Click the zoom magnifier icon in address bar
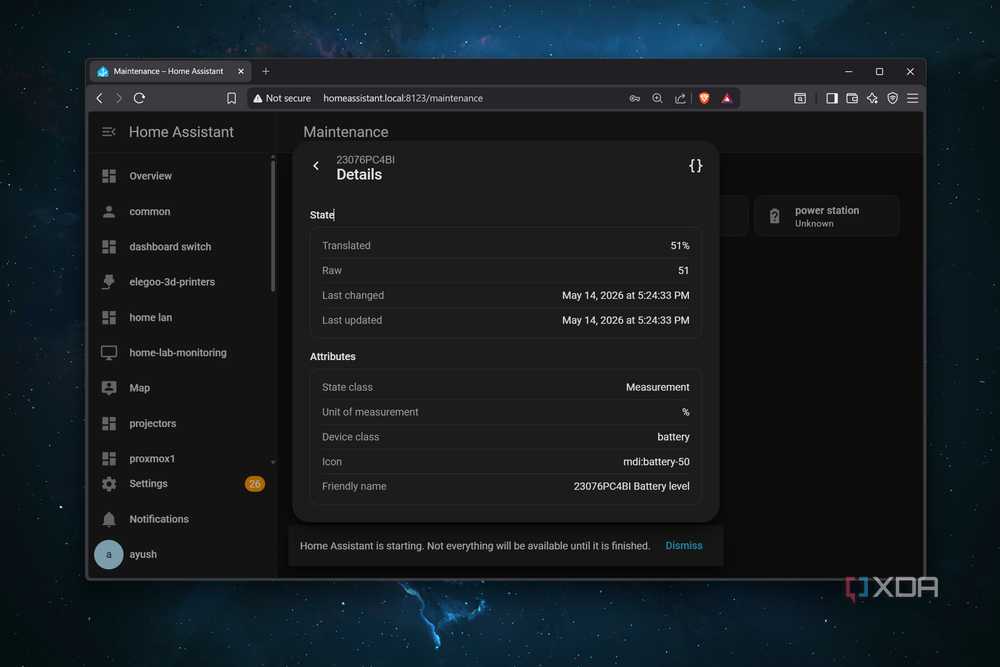This screenshot has height=667, width=1000. [657, 98]
